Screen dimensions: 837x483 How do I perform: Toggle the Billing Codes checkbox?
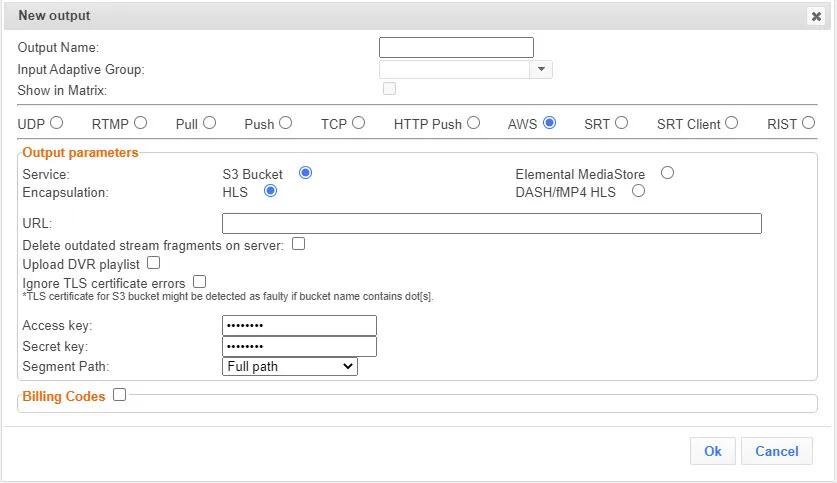click(x=119, y=395)
